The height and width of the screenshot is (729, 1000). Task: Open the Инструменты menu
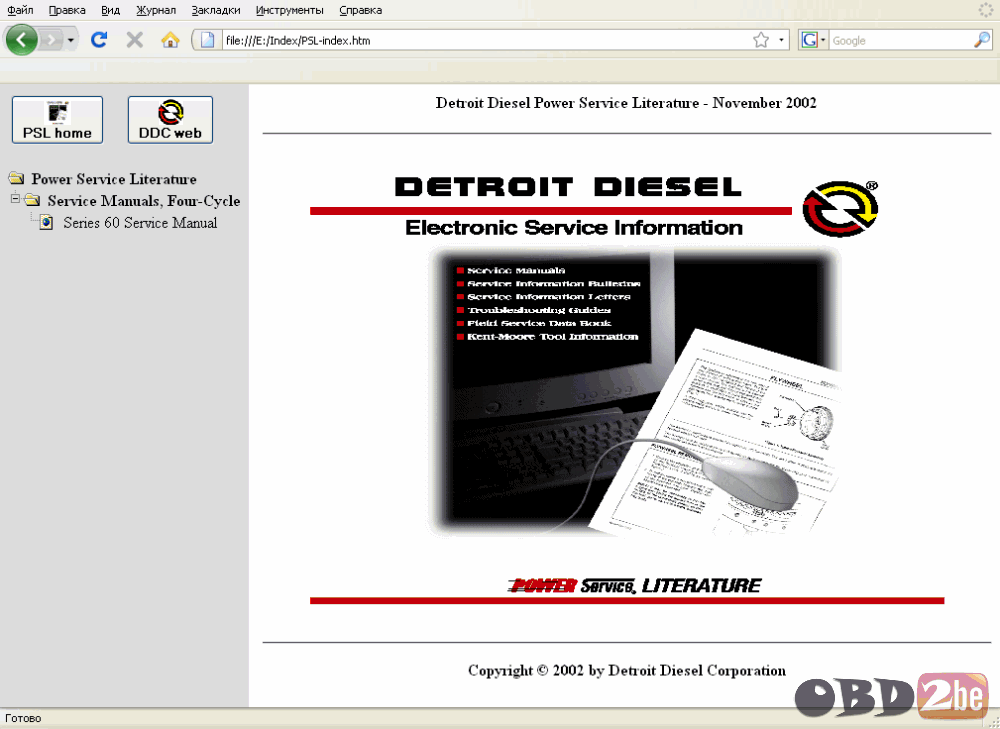point(290,10)
